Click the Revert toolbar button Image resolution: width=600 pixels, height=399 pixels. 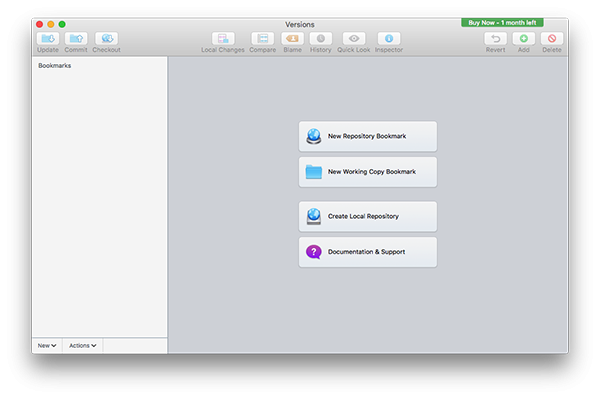pyautogui.click(x=496, y=39)
